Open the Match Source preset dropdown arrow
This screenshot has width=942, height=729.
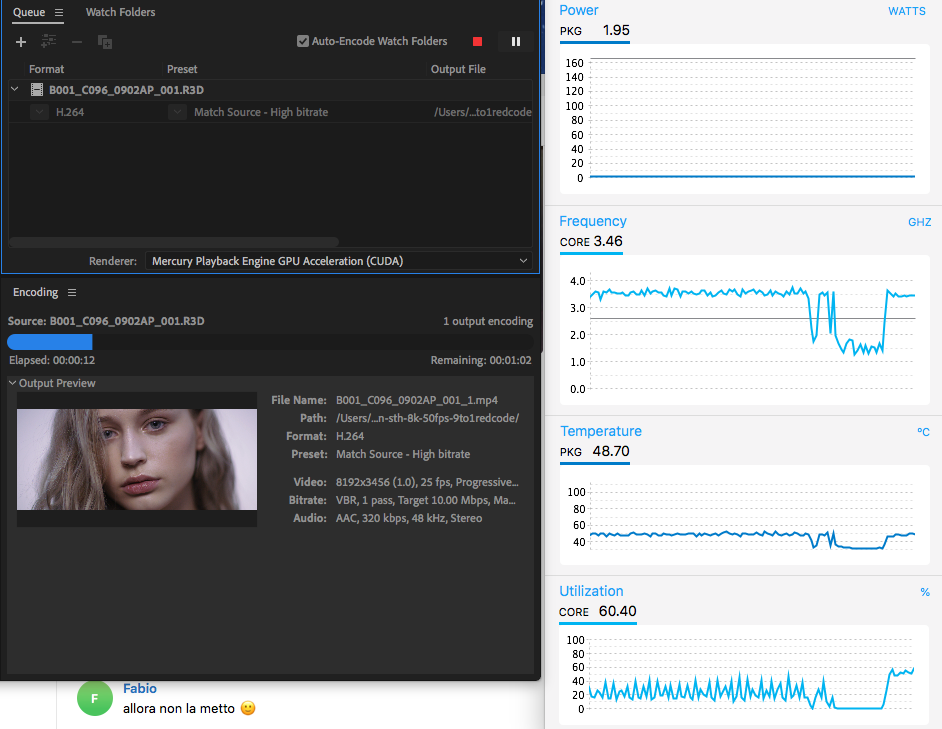[177, 112]
